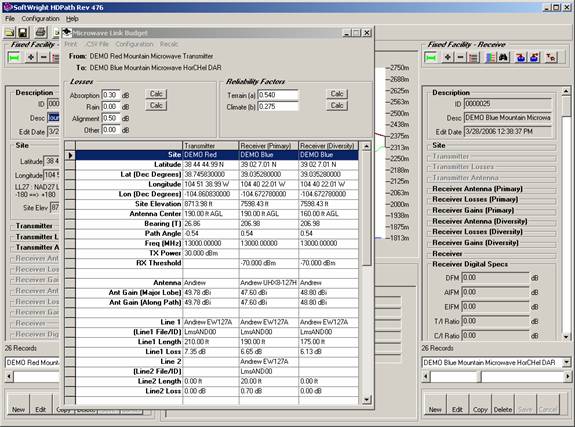Image resolution: width=575 pixels, height=427 pixels.
Task: Click the T/I Ratio dB input field
Action: point(495,321)
